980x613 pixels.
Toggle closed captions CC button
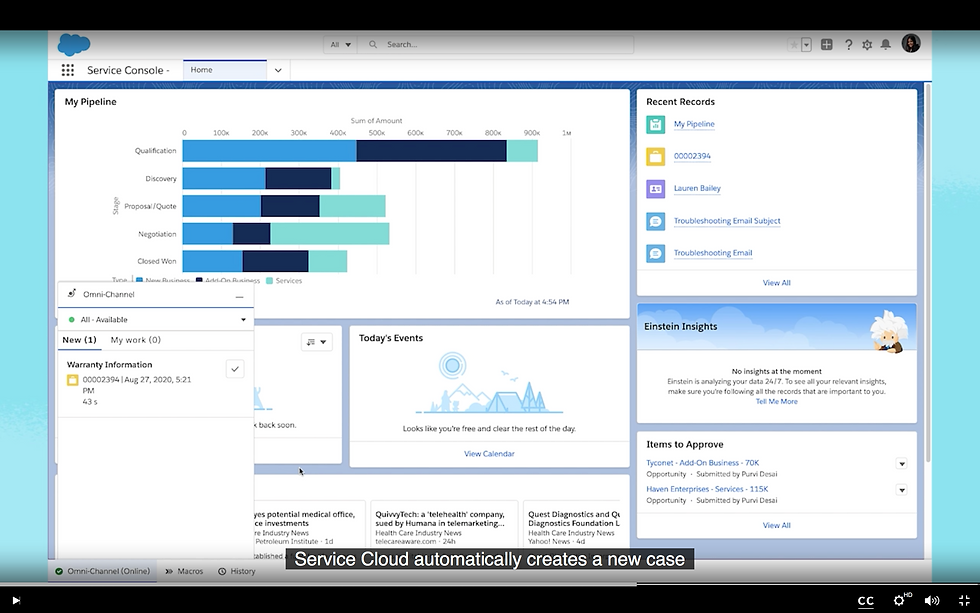(865, 601)
